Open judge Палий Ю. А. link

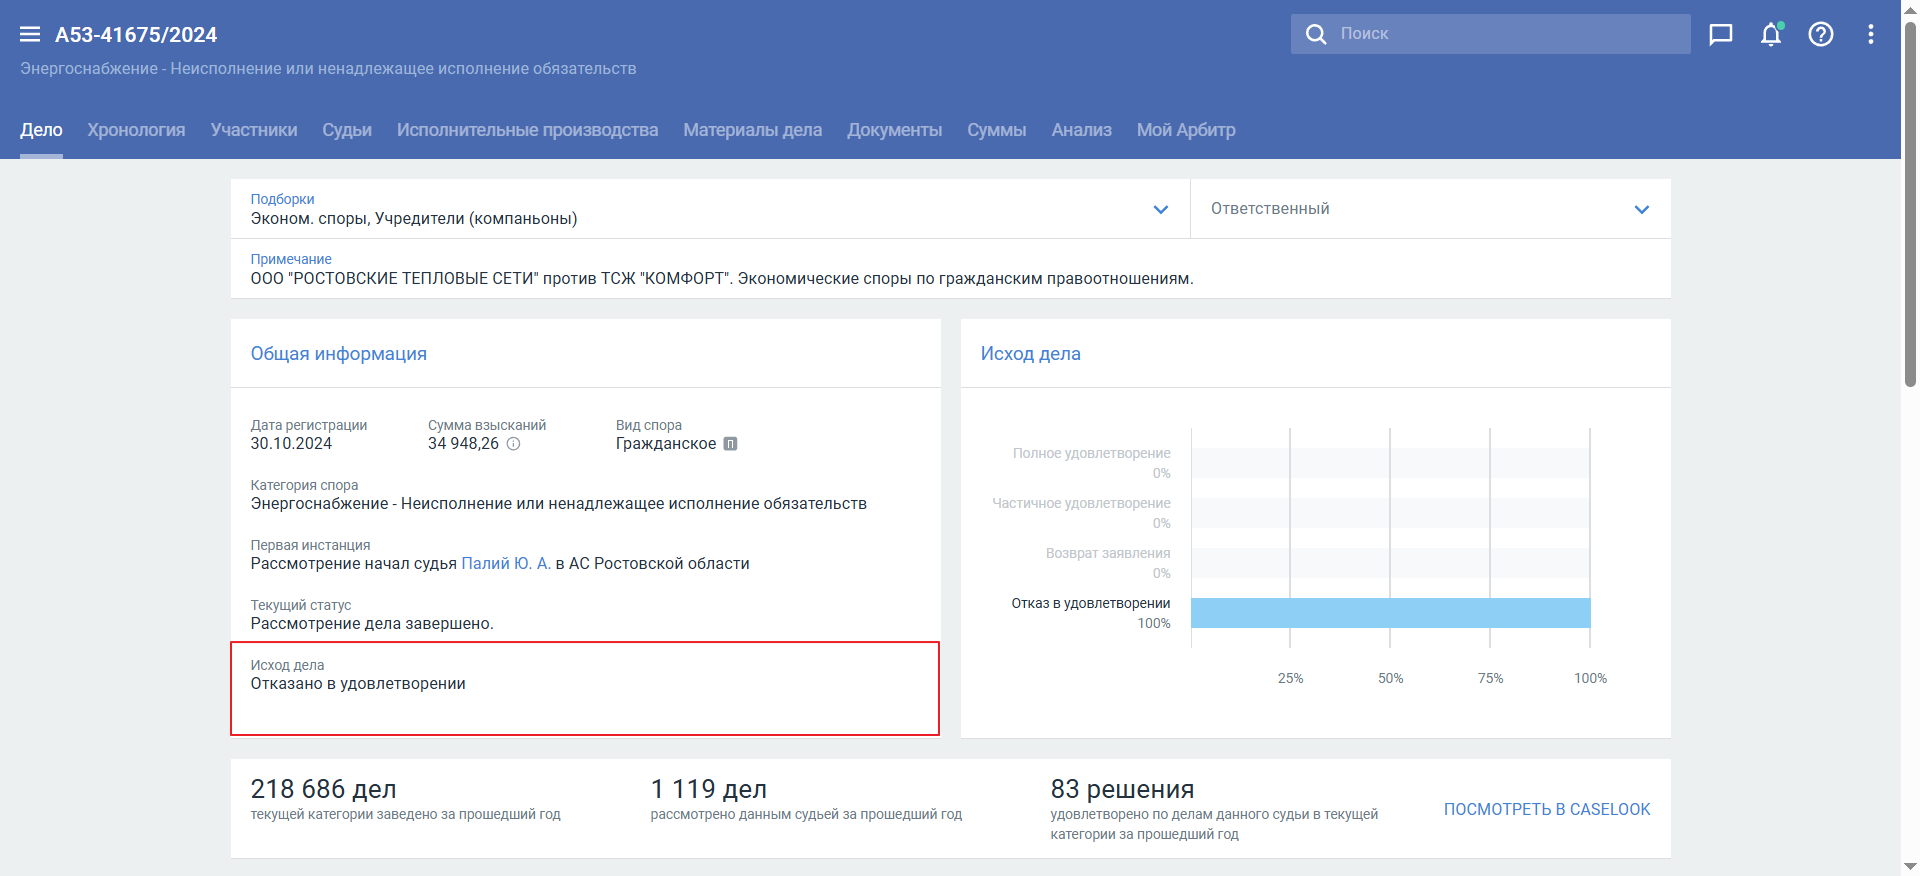coord(505,564)
